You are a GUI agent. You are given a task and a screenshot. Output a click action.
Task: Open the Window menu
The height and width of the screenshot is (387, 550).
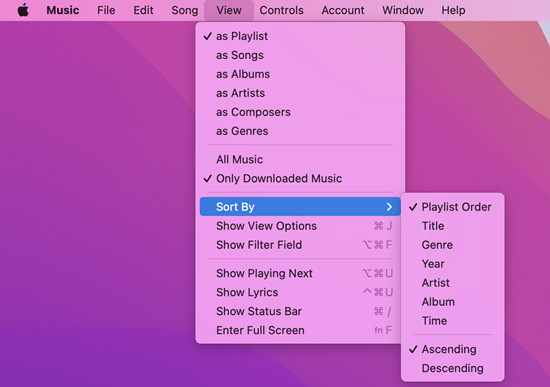pos(403,10)
